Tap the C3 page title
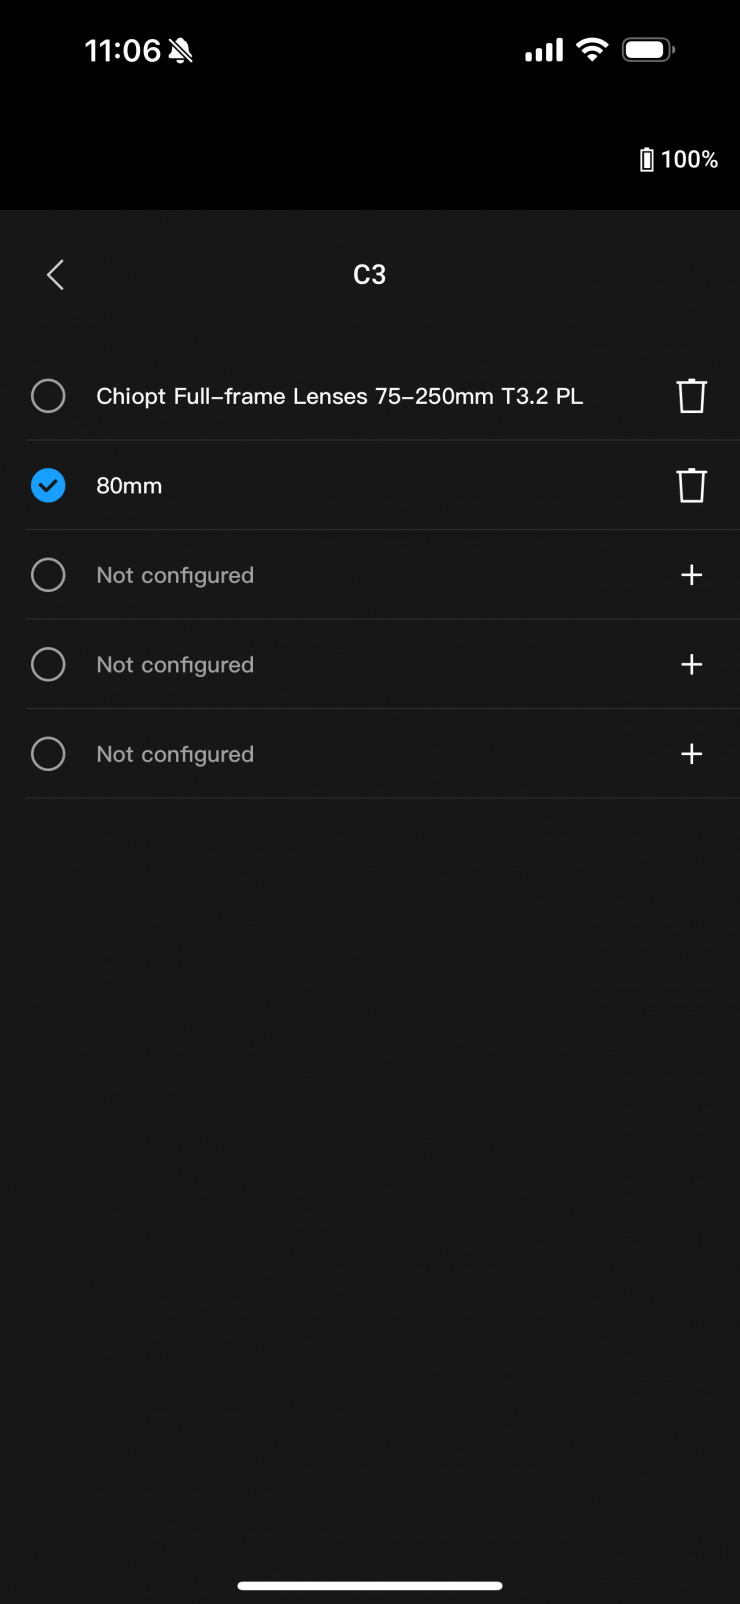Viewport: 740px width, 1604px height. click(369, 275)
